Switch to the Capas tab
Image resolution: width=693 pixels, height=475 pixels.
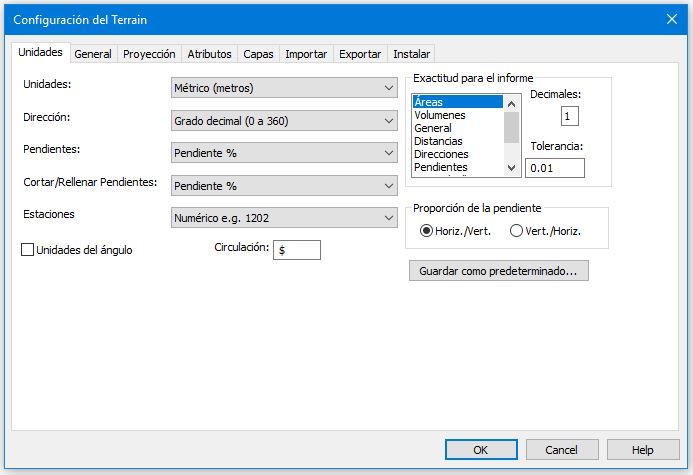[x=258, y=54]
